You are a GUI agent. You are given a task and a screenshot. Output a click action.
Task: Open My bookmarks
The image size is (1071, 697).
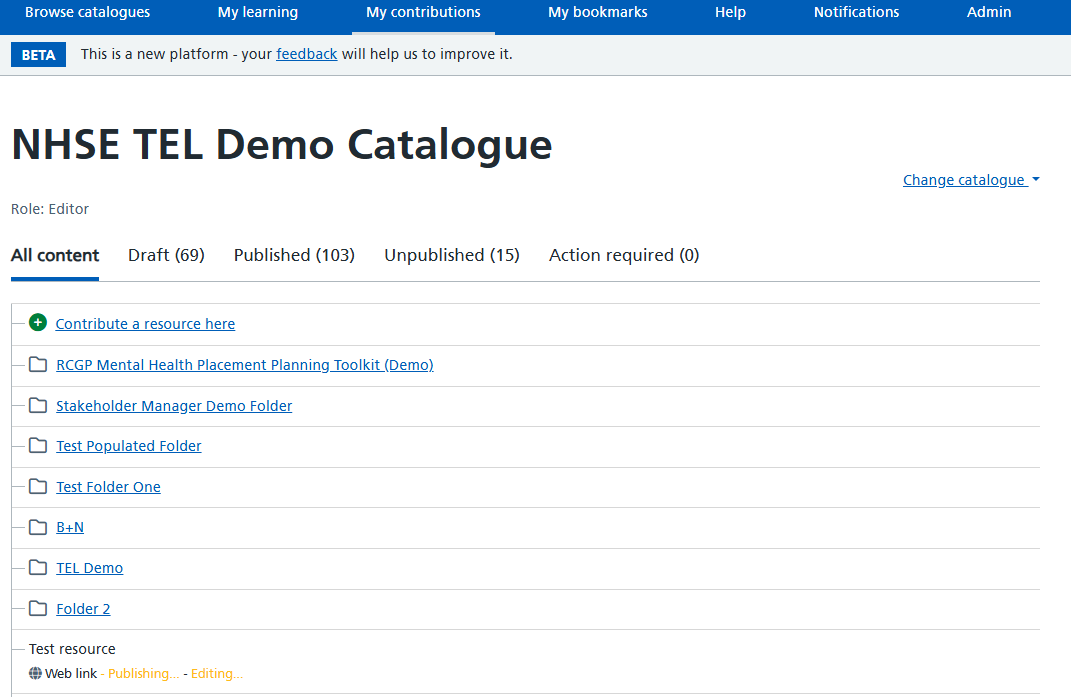(598, 12)
